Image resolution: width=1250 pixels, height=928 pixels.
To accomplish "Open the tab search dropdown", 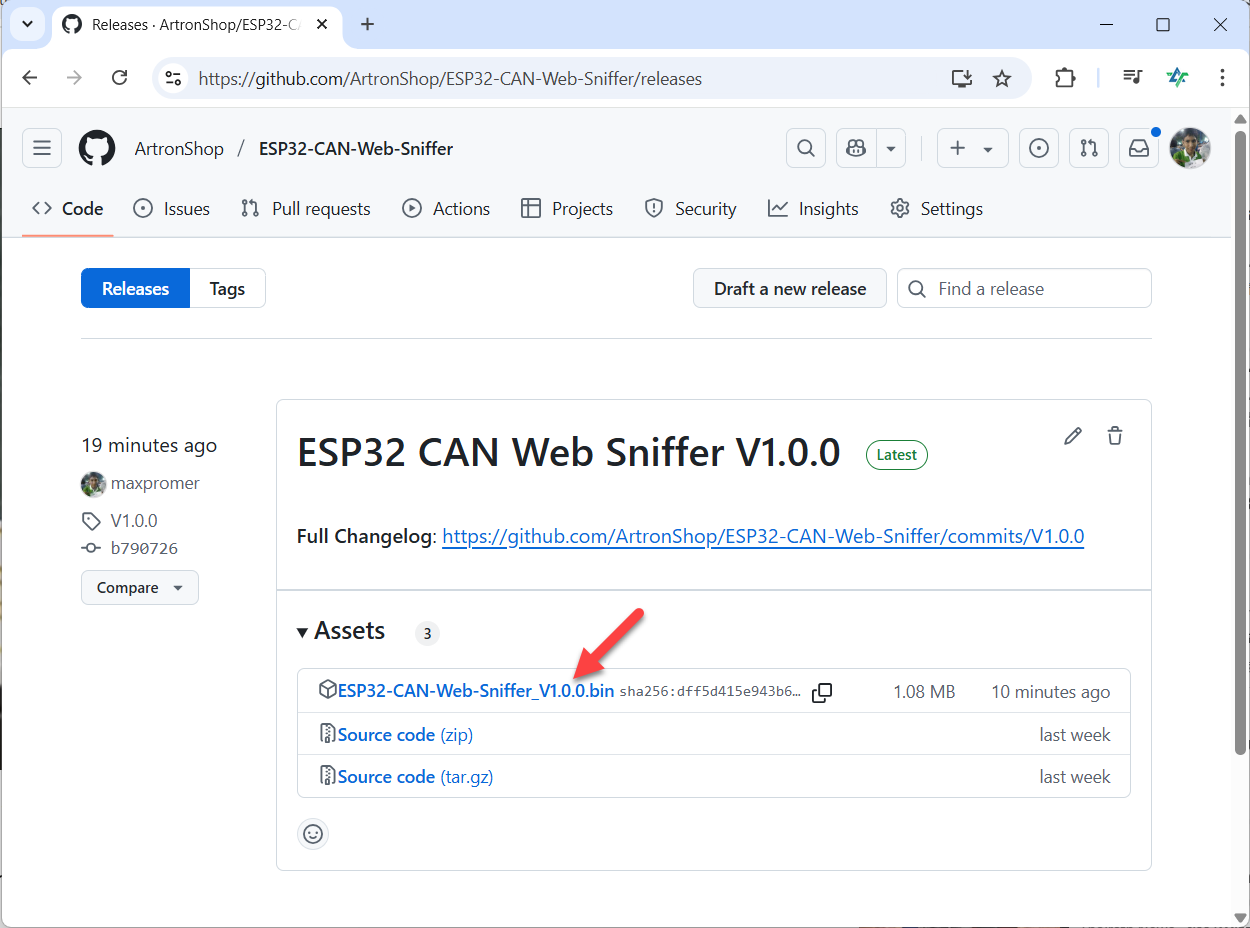I will point(28,24).
